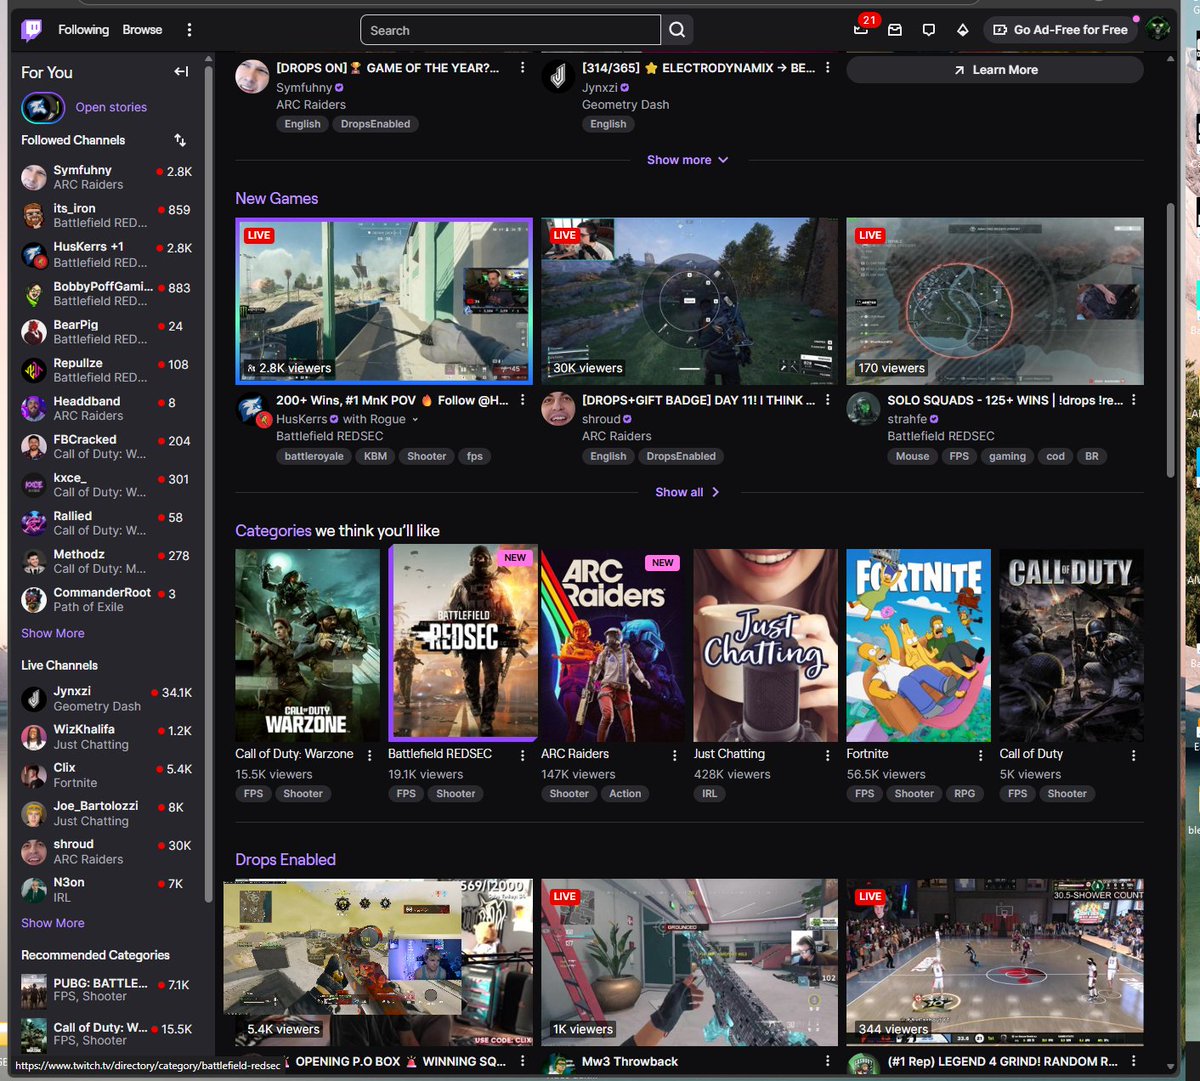This screenshot has width=1200, height=1081.
Task: Open options for Fortnite category
Action: [980, 755]
